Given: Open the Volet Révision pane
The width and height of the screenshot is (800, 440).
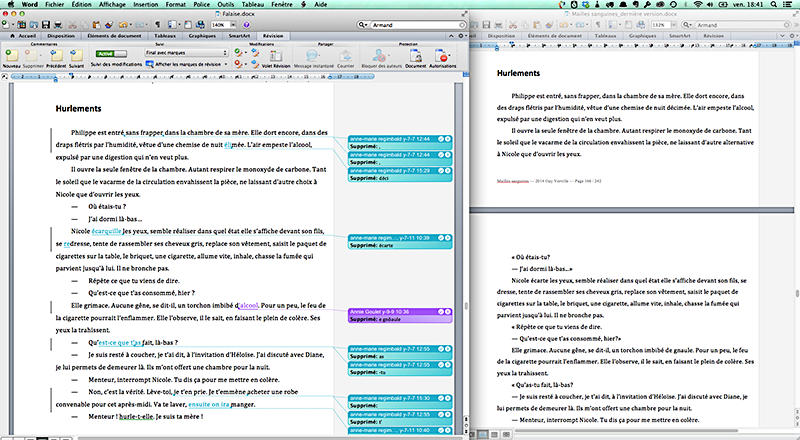Looking at the screenshot, I should (278, 54).
